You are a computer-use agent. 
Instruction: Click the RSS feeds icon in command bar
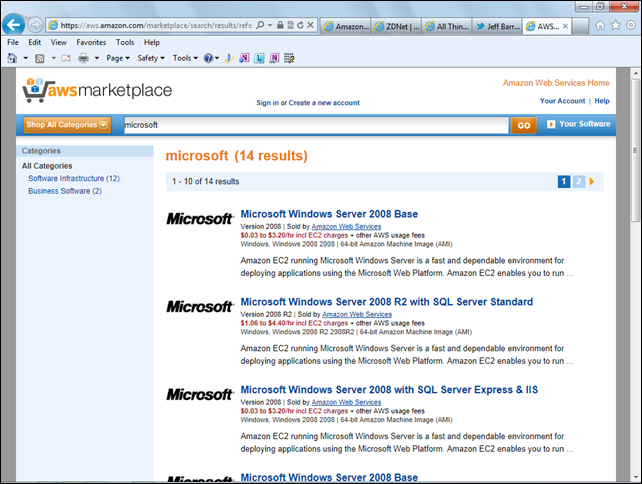click(40, 59)
